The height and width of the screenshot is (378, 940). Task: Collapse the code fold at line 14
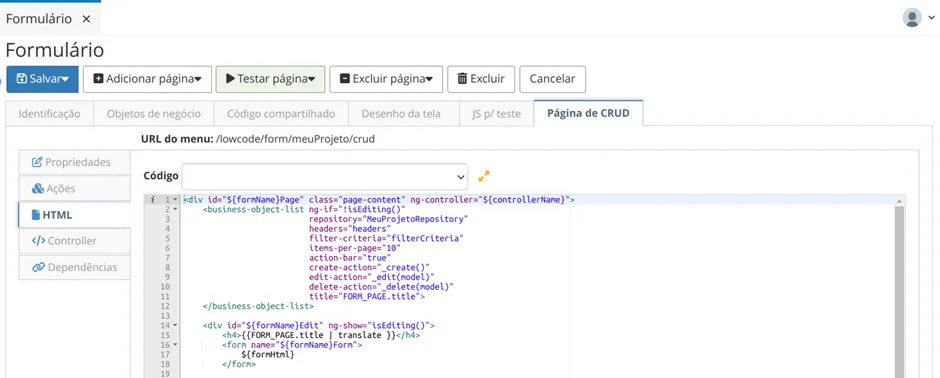click(x=174, y=325)
